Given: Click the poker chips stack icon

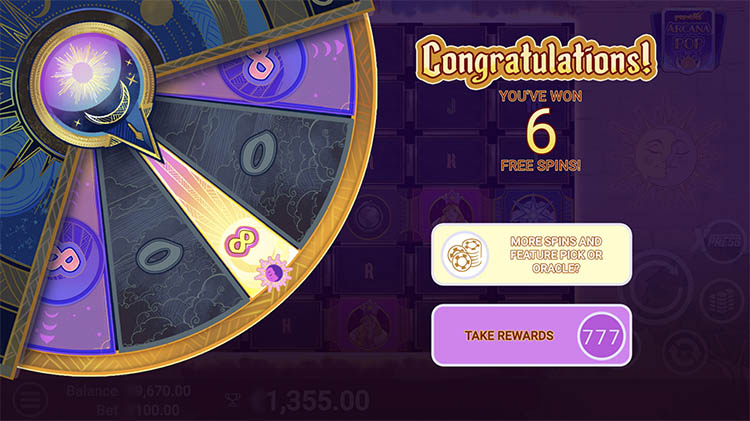Looking at the screenshot, I should (x=464, y=255).
